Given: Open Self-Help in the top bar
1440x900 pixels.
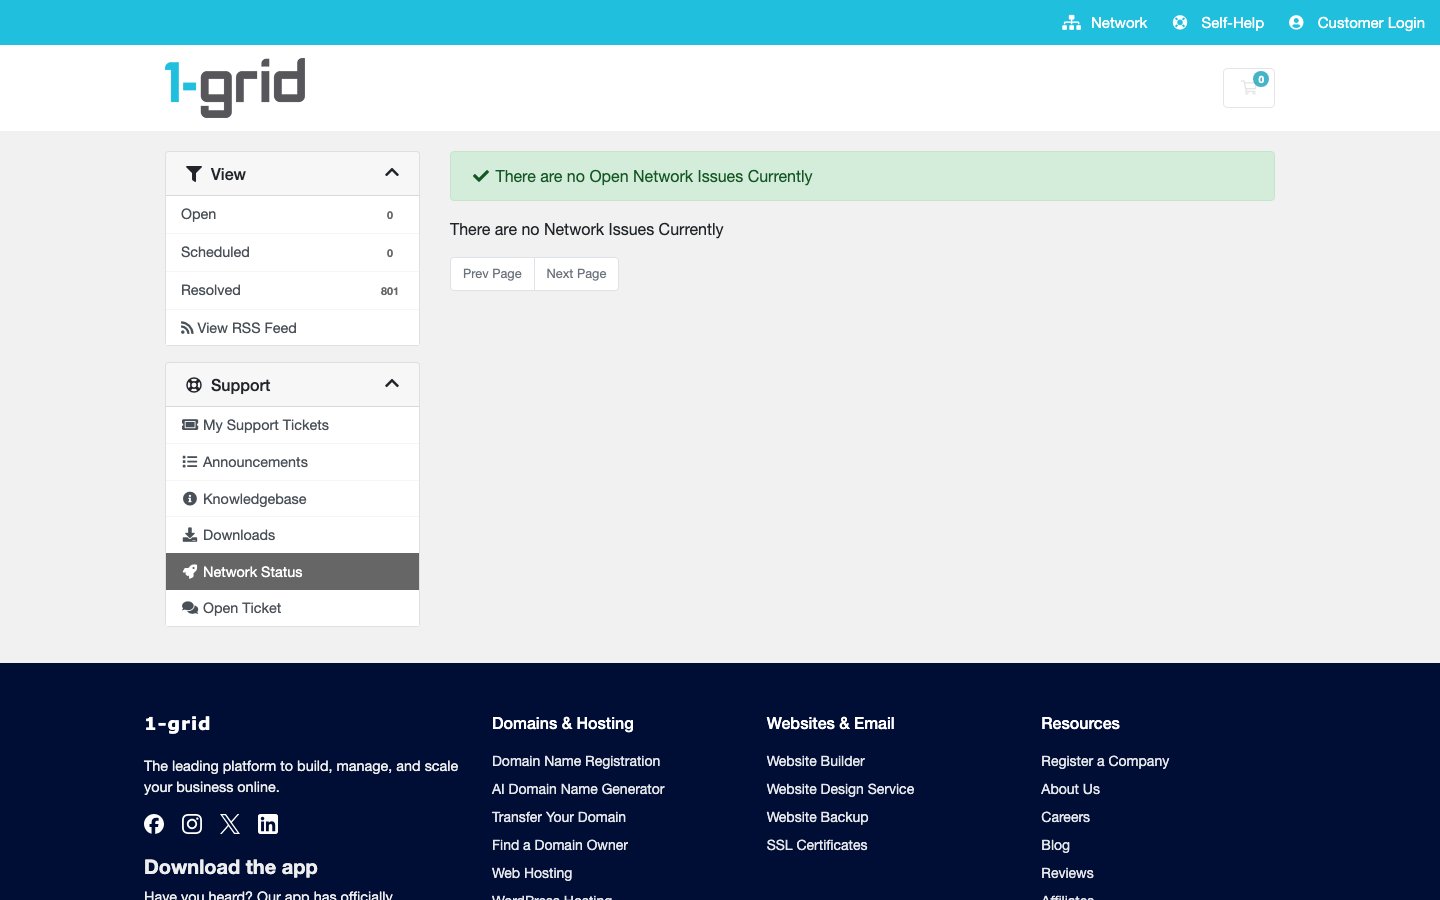Looking at the screenshot, I should 1219,22.
